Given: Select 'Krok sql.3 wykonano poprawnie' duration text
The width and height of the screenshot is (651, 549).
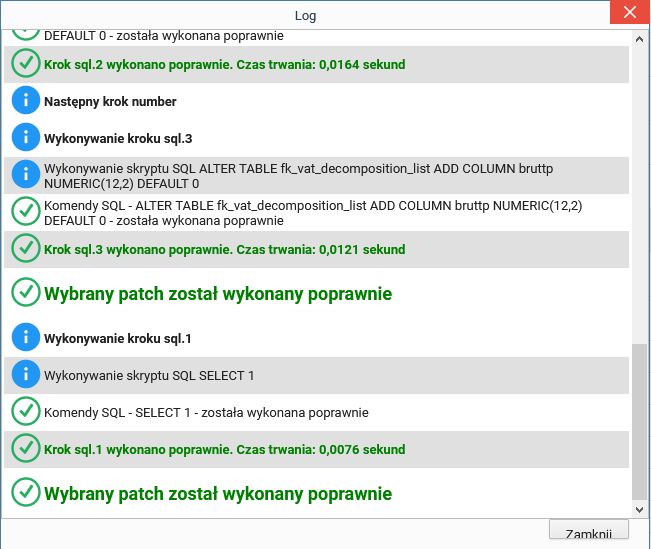Looking at the screenshot, I should click(225, 250).
